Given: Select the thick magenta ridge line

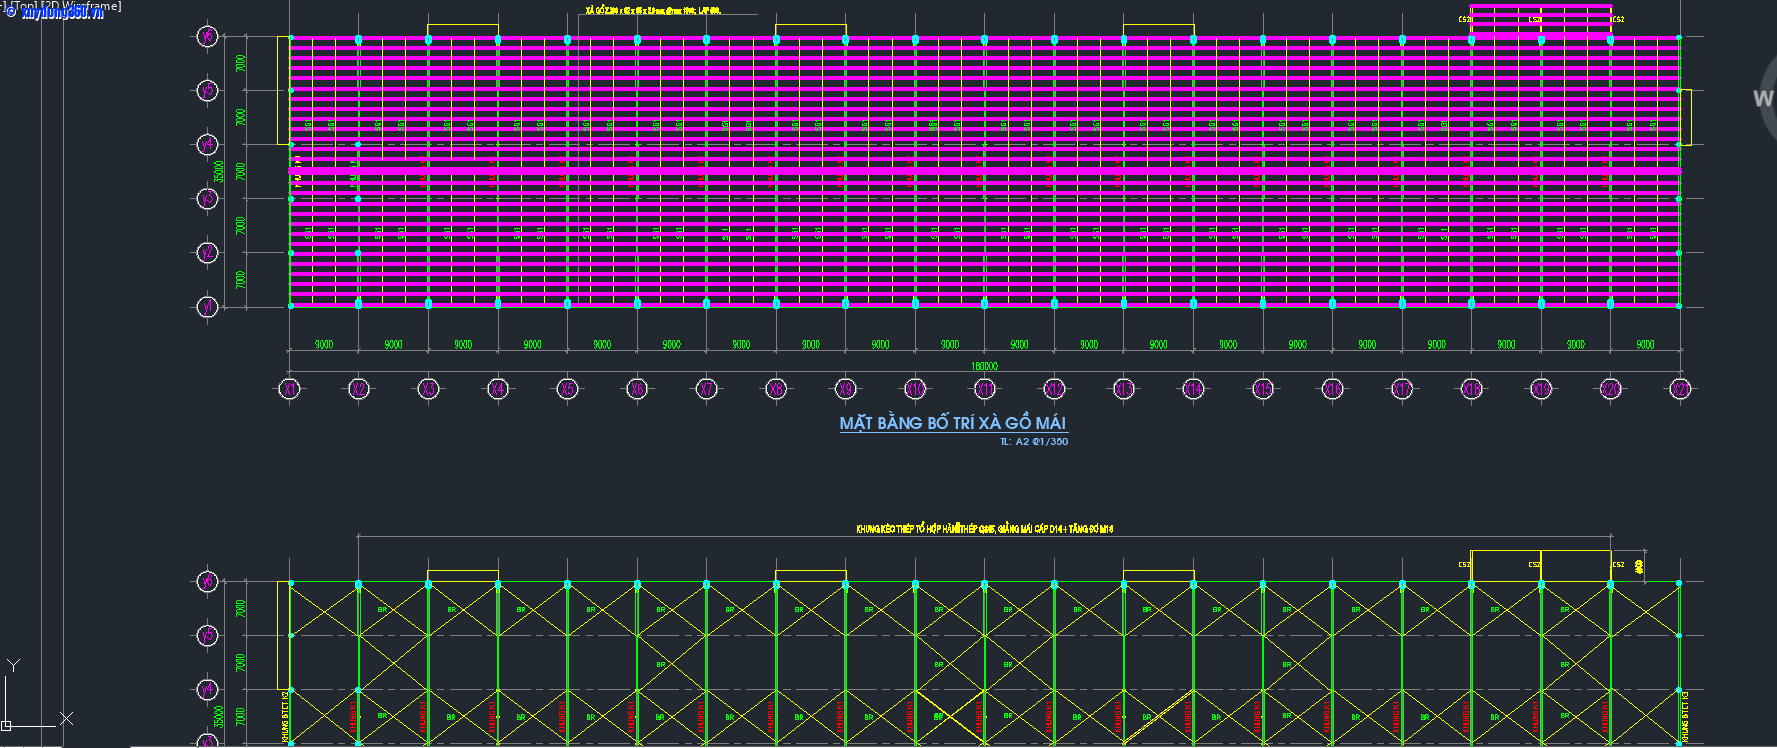Looking at the screenshot, I should tap(984, 172).
